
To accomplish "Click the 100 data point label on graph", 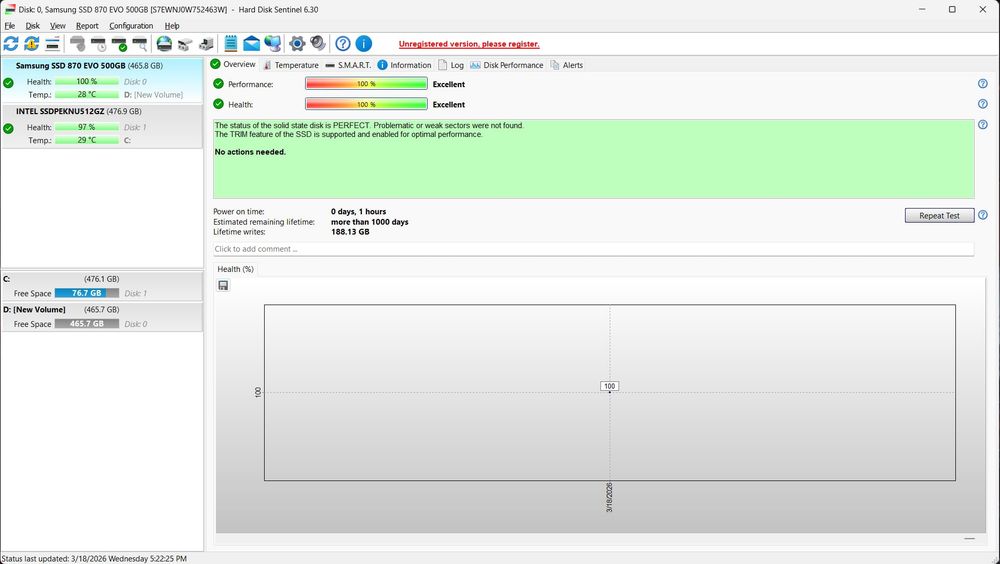I will click(609, 386).
